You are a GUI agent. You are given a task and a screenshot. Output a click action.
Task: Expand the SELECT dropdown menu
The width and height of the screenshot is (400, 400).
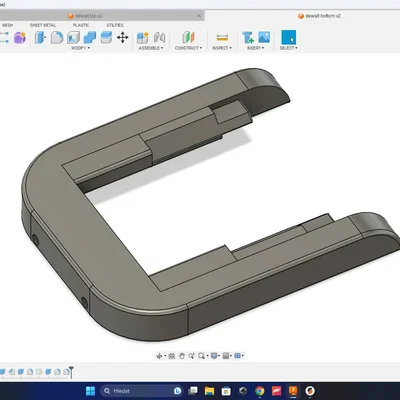(289, 48)
